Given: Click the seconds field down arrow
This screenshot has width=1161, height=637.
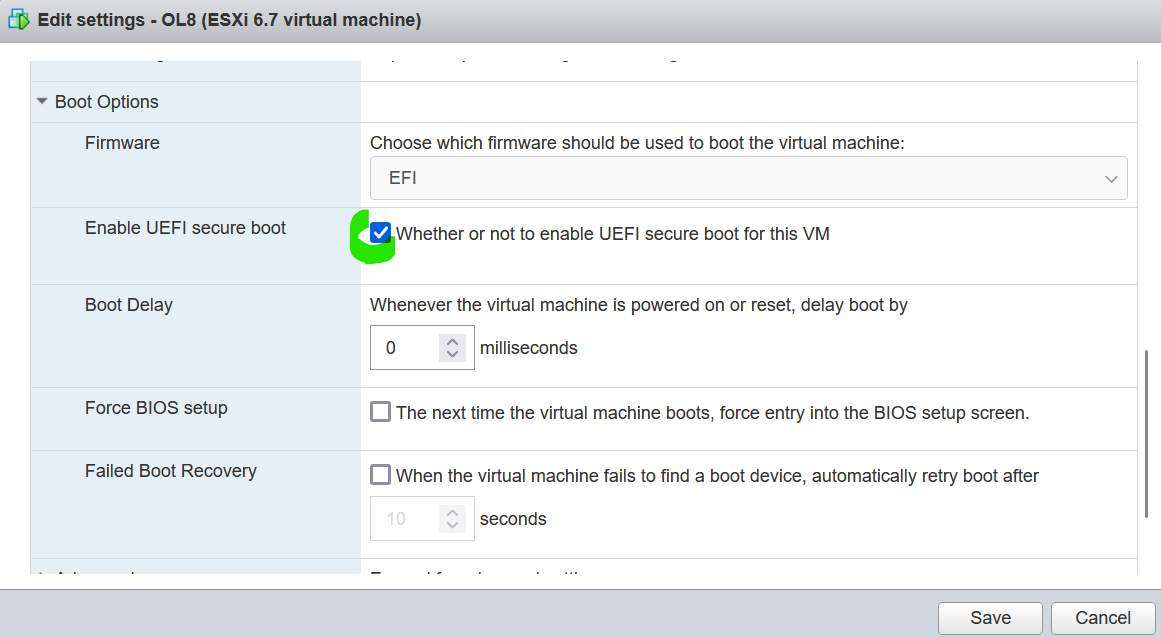Looking at the screenshot, I should click(452, 524).
